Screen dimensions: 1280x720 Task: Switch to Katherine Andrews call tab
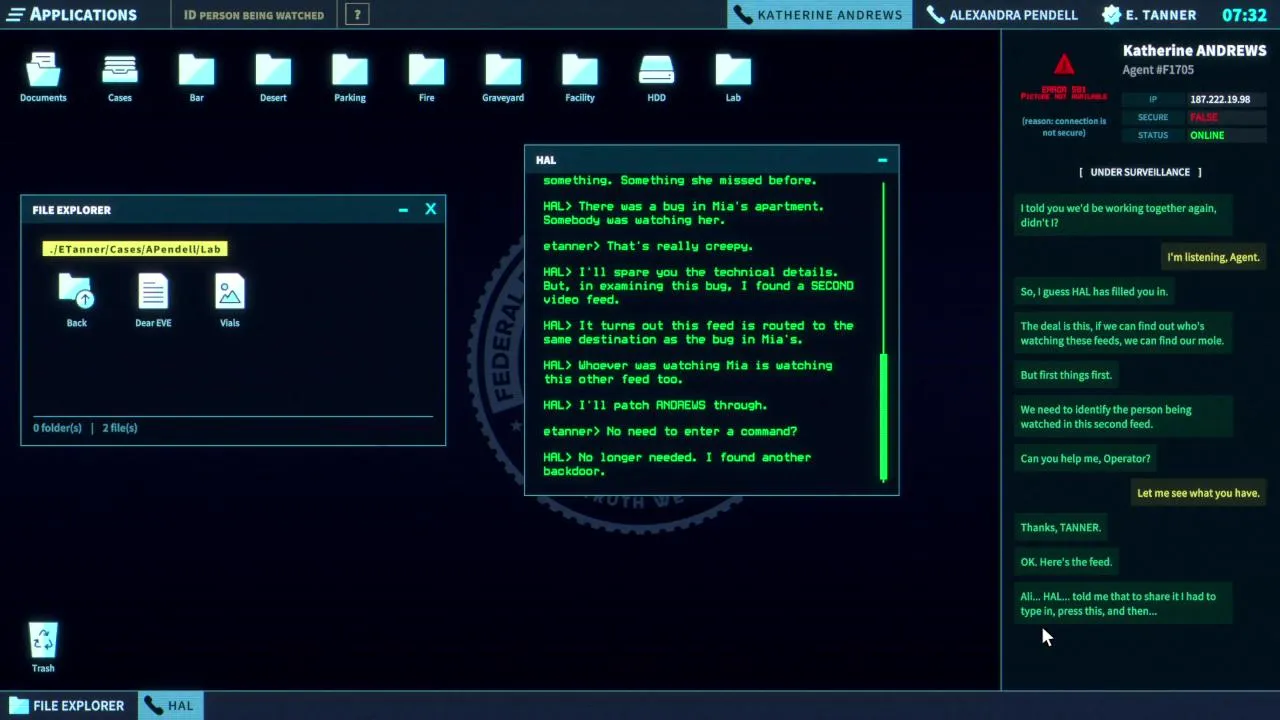pyautogui.click(x=819, y=14)
